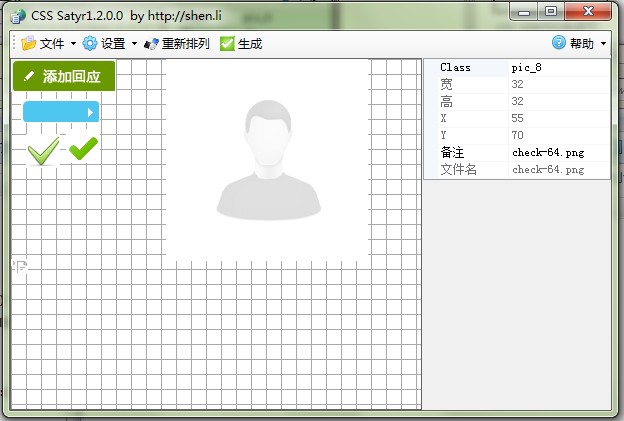Click the toolbar drag grip handle
The height and width of the screenshot is (421, 624).
[14, 43]
